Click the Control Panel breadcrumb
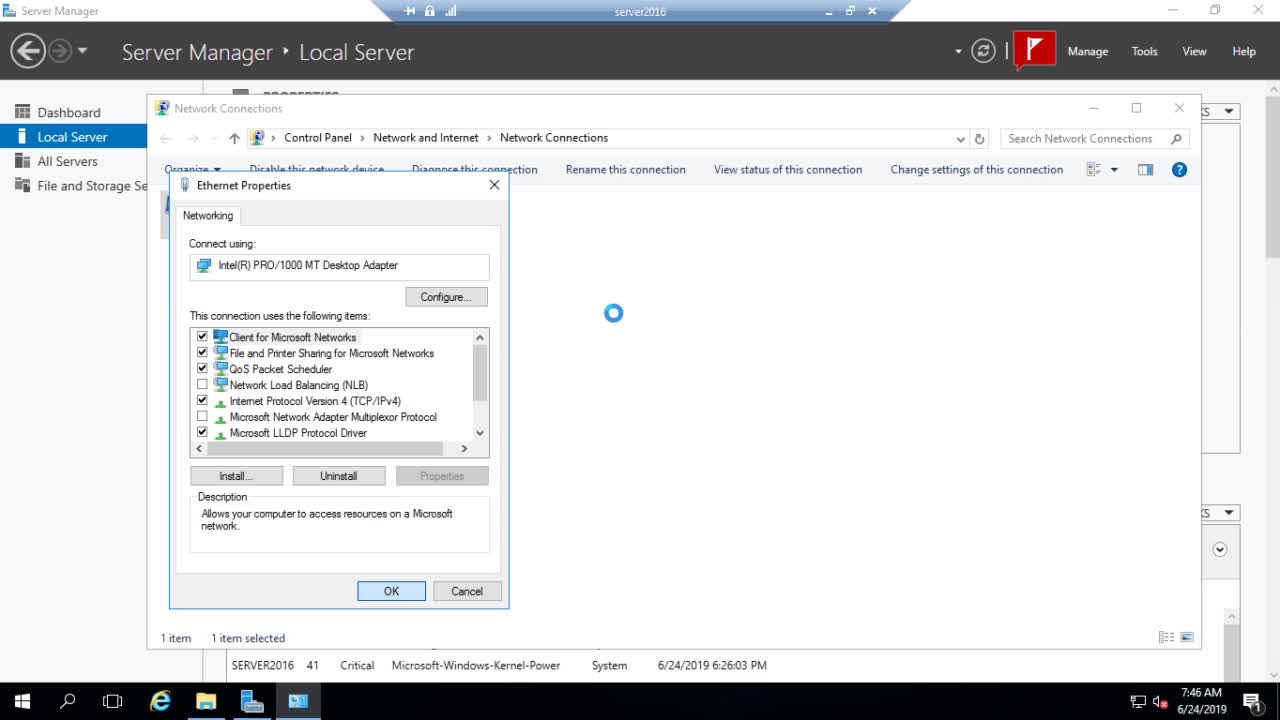The width and height of the screenshot is (1280, 720). [318, 138]
